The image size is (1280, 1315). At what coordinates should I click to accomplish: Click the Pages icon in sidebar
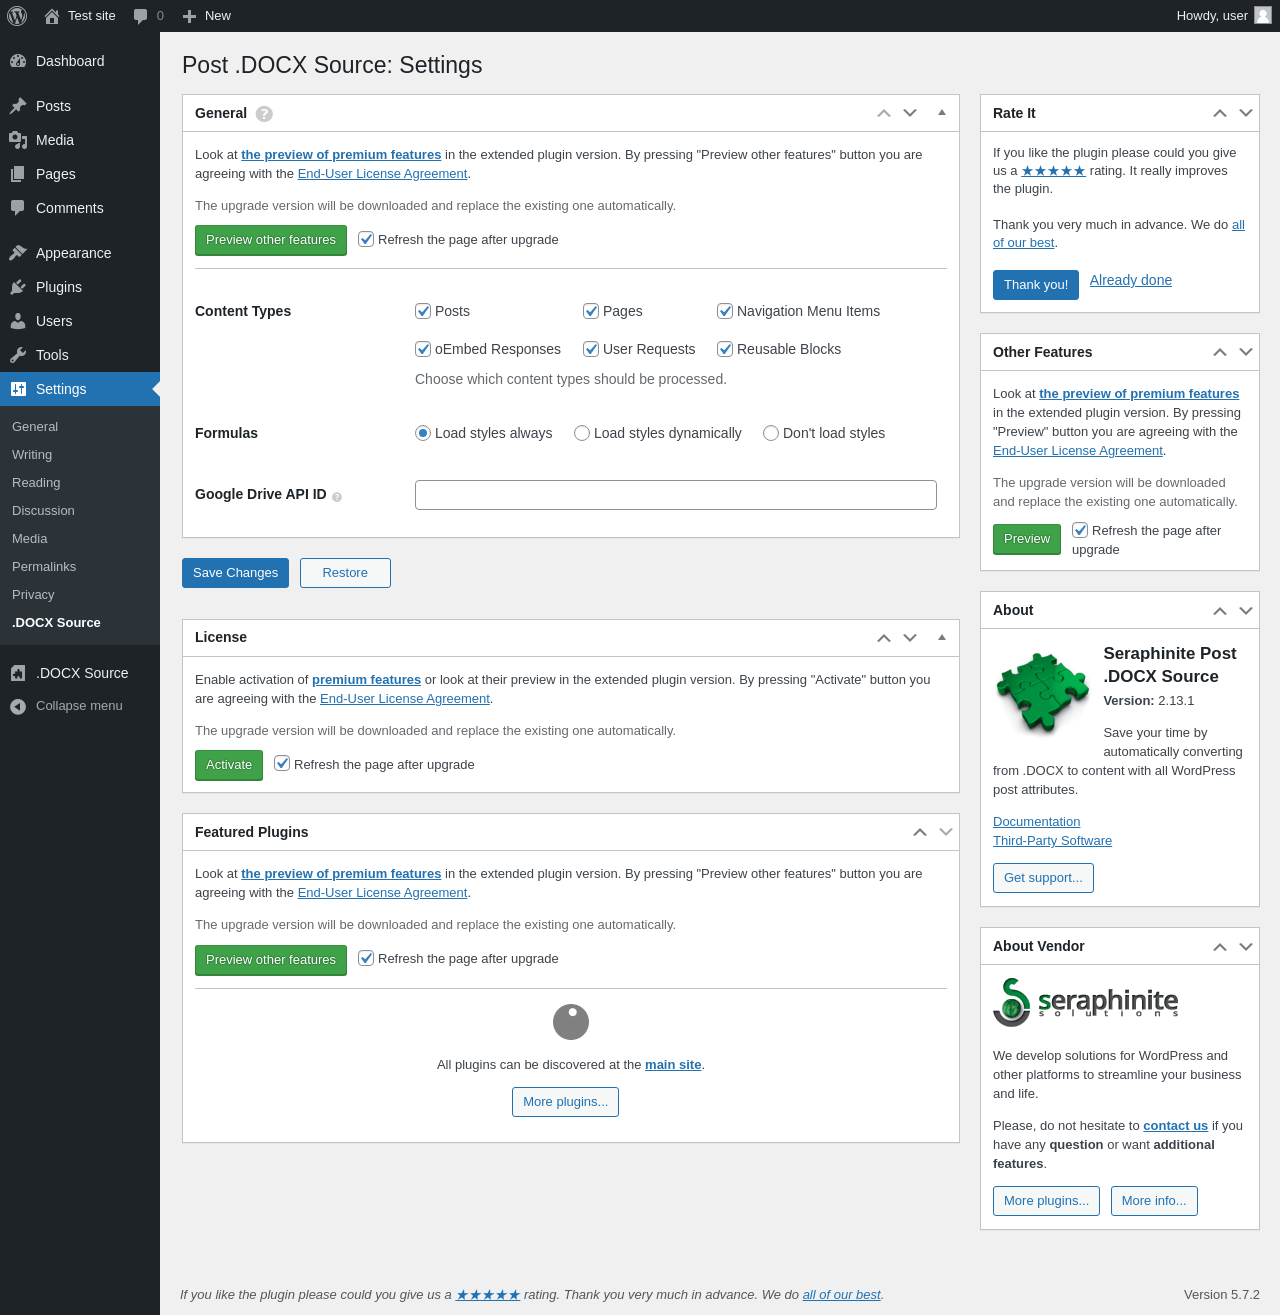18,174
